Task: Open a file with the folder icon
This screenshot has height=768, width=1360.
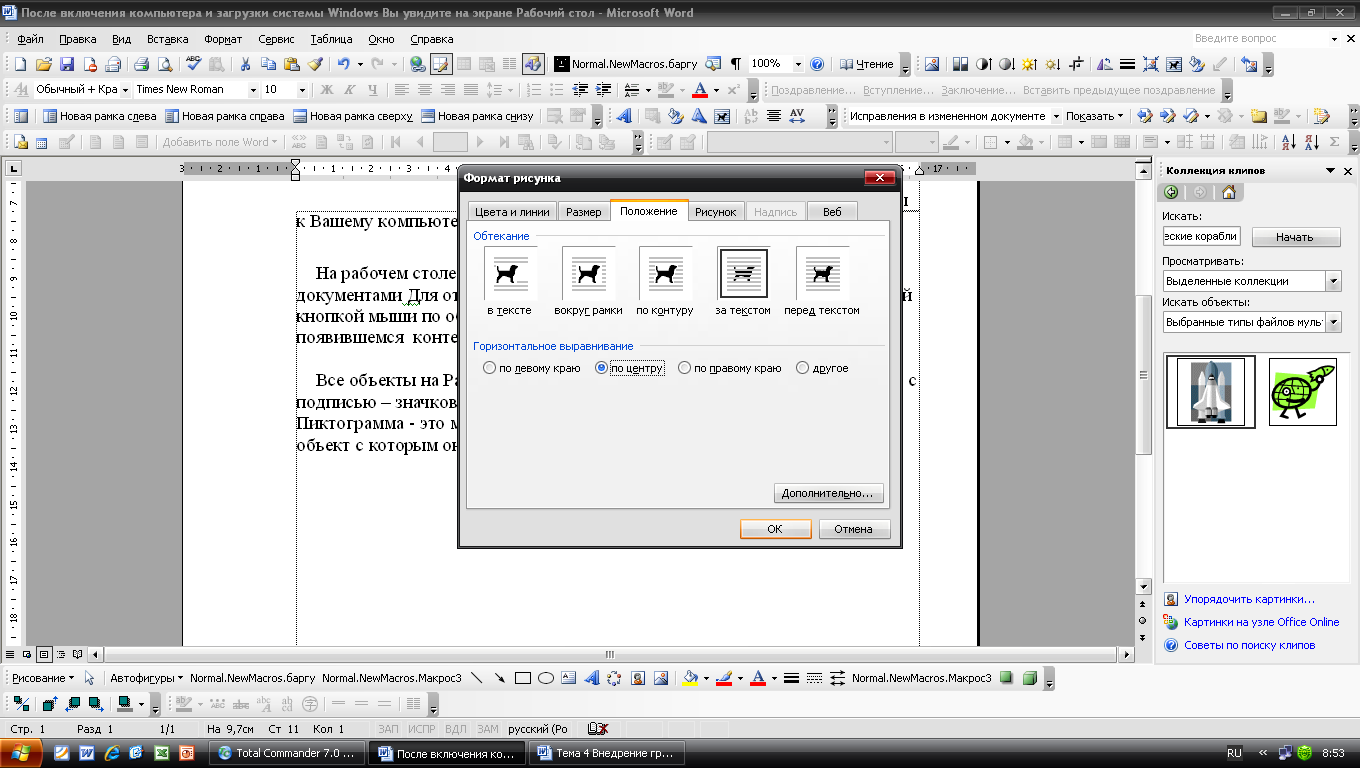Action: point(43,64)
